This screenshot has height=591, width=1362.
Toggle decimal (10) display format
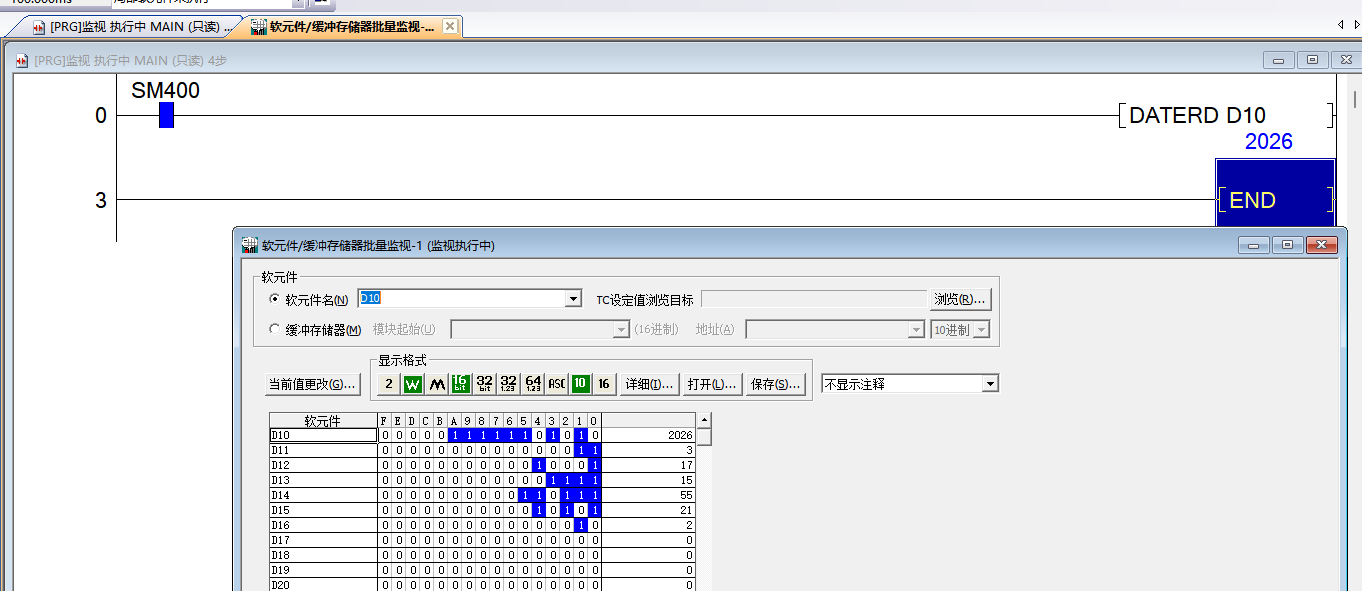[x=580, y=384]
